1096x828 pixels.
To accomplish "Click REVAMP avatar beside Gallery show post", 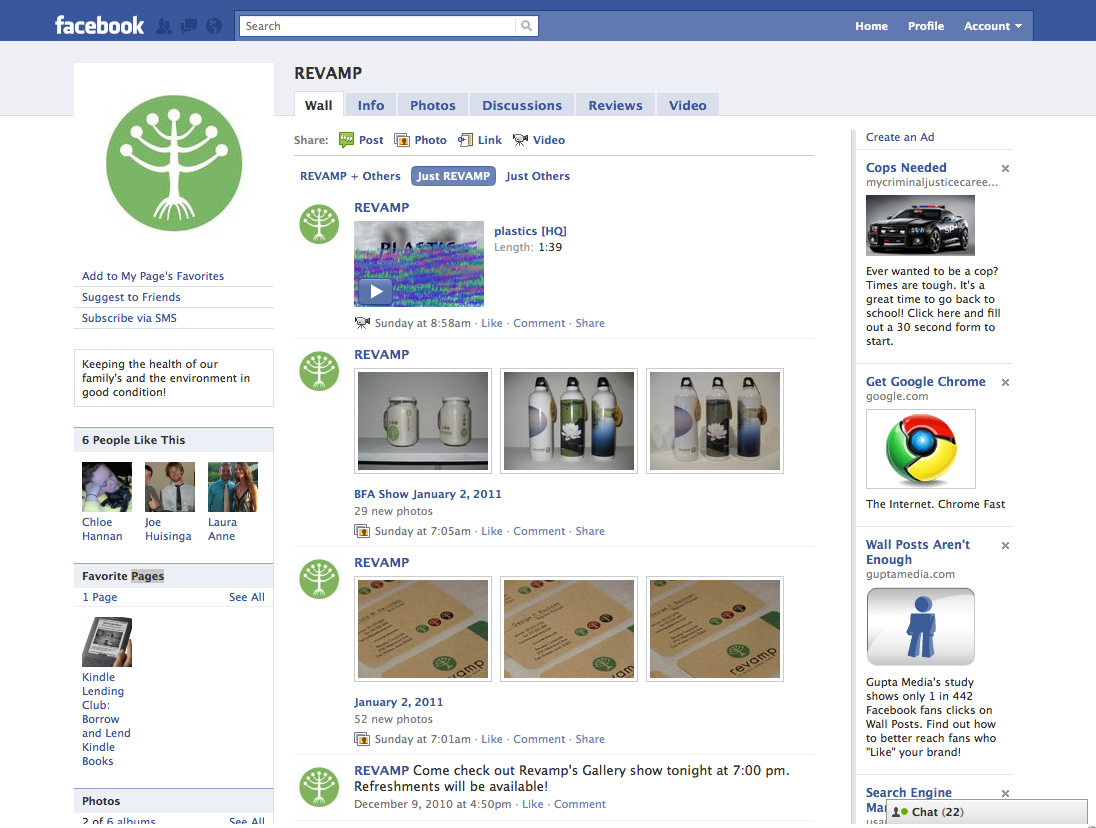I will coord(319,787).
